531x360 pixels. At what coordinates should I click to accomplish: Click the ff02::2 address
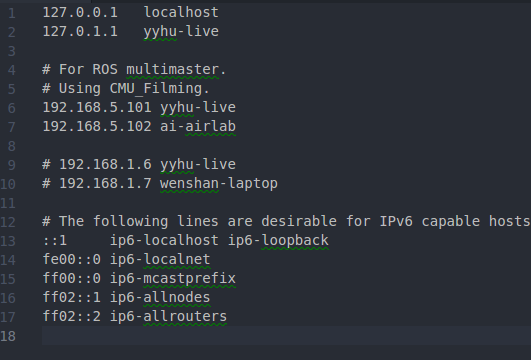point(72,316)
